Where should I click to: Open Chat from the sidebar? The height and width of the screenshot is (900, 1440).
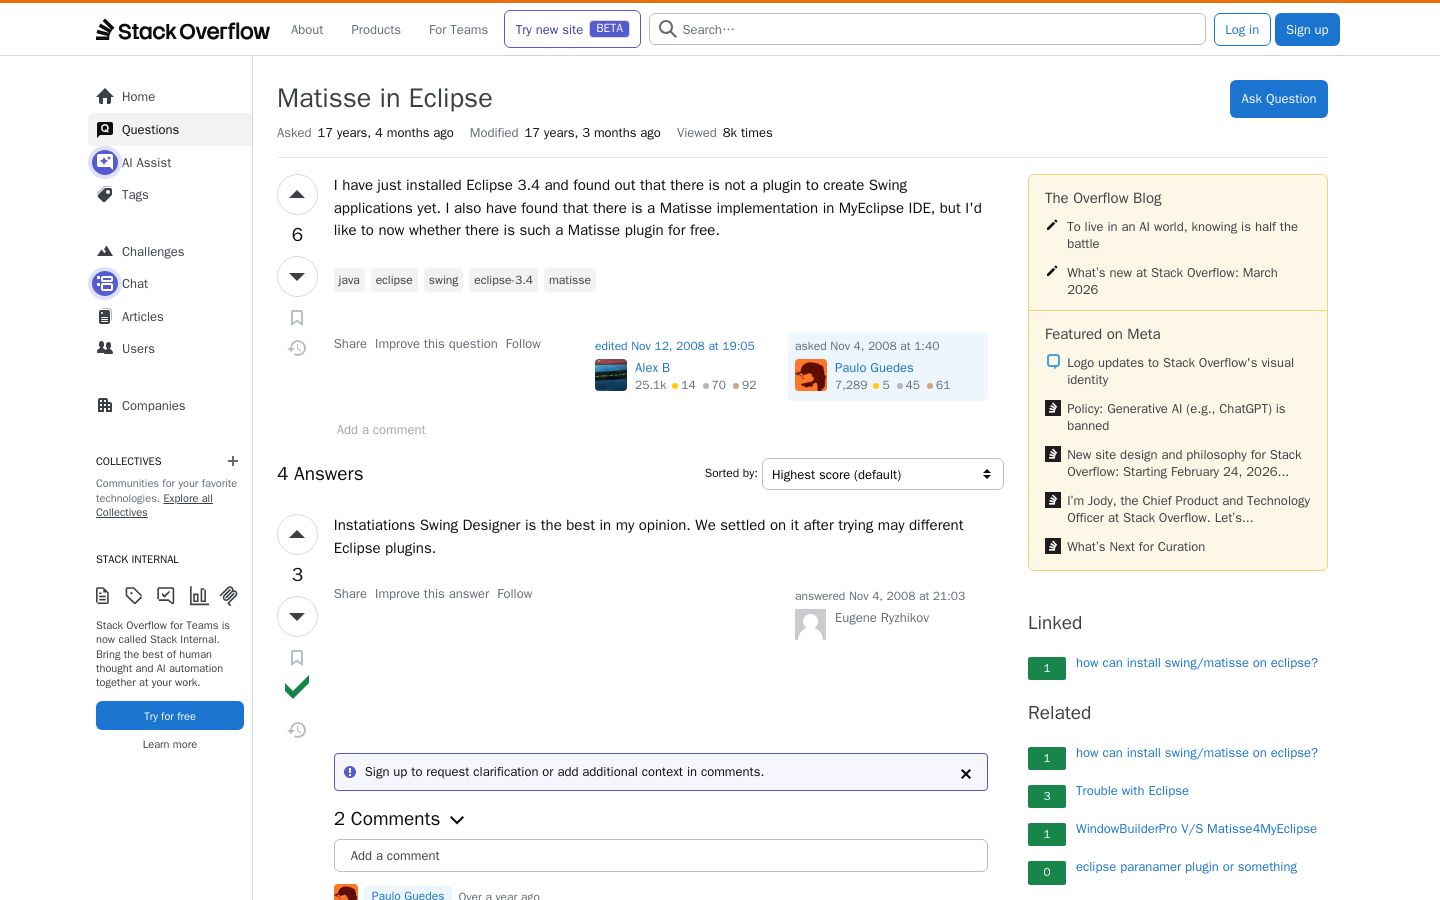(x=170, y=284)
